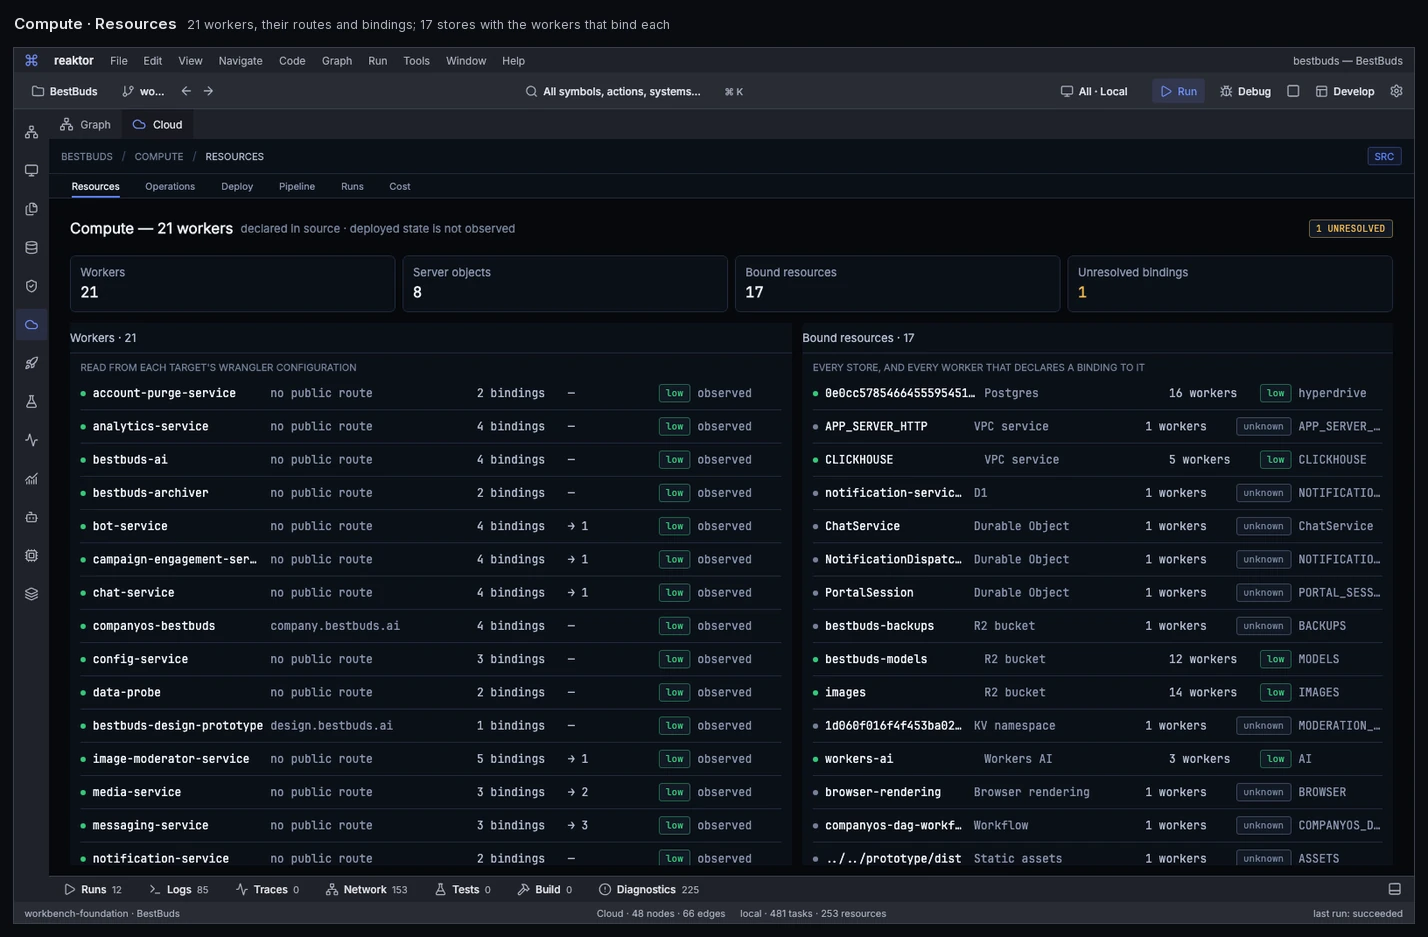Select the CLICKHOUSE VPC service row

[x=1098, y=460]
